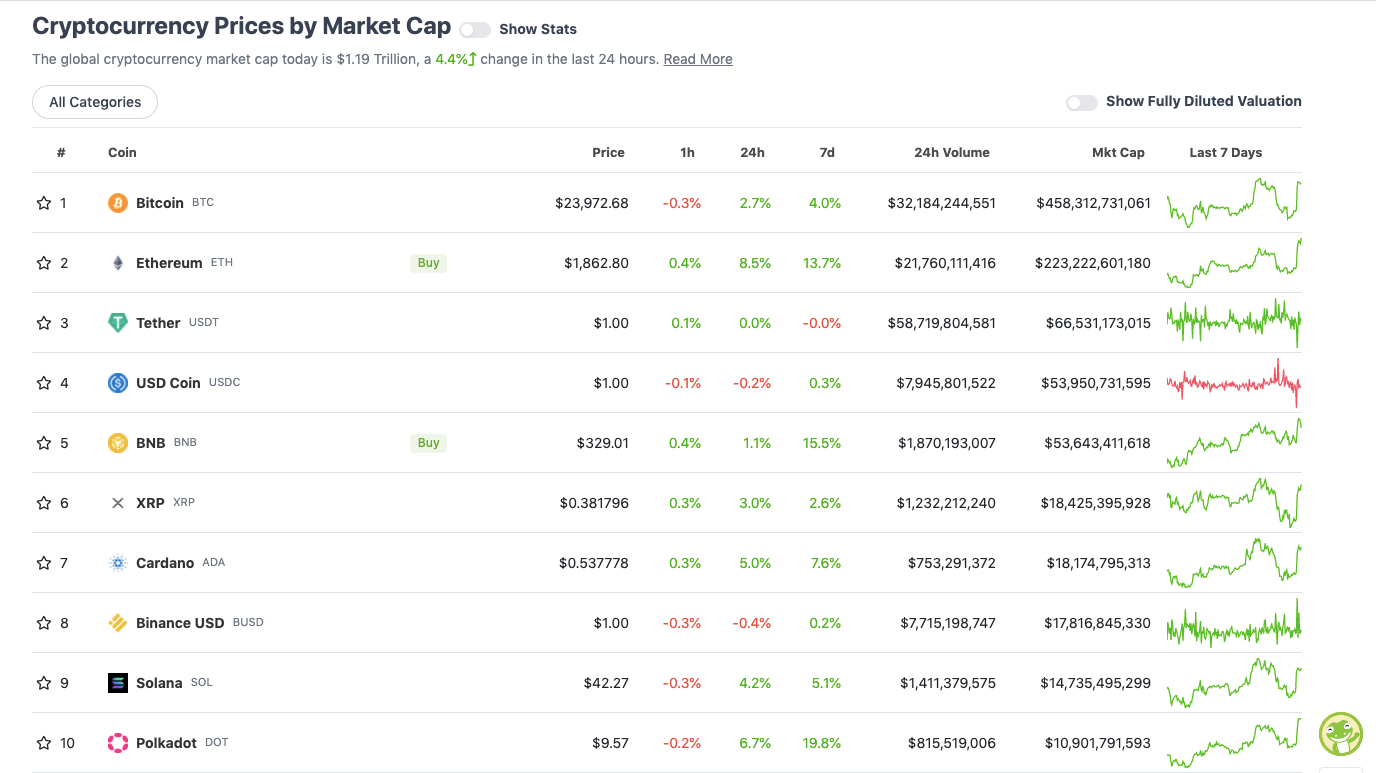
Task: Turn on Show Fully Diluted Valuation
Action: (x=1082, y=102)
